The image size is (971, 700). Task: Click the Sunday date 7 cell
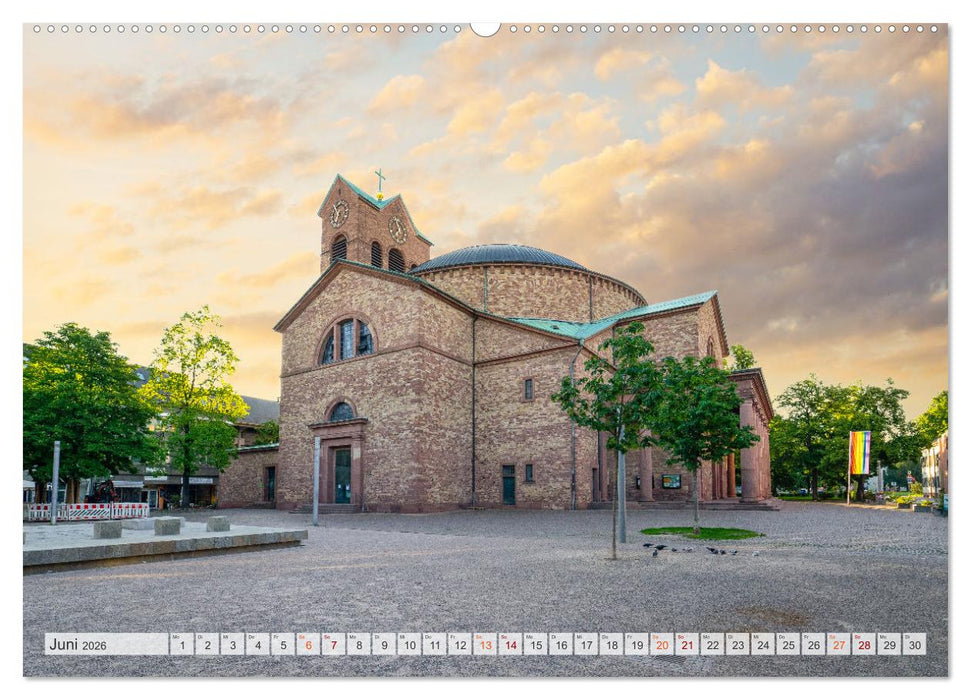click(x=332, y=643)
